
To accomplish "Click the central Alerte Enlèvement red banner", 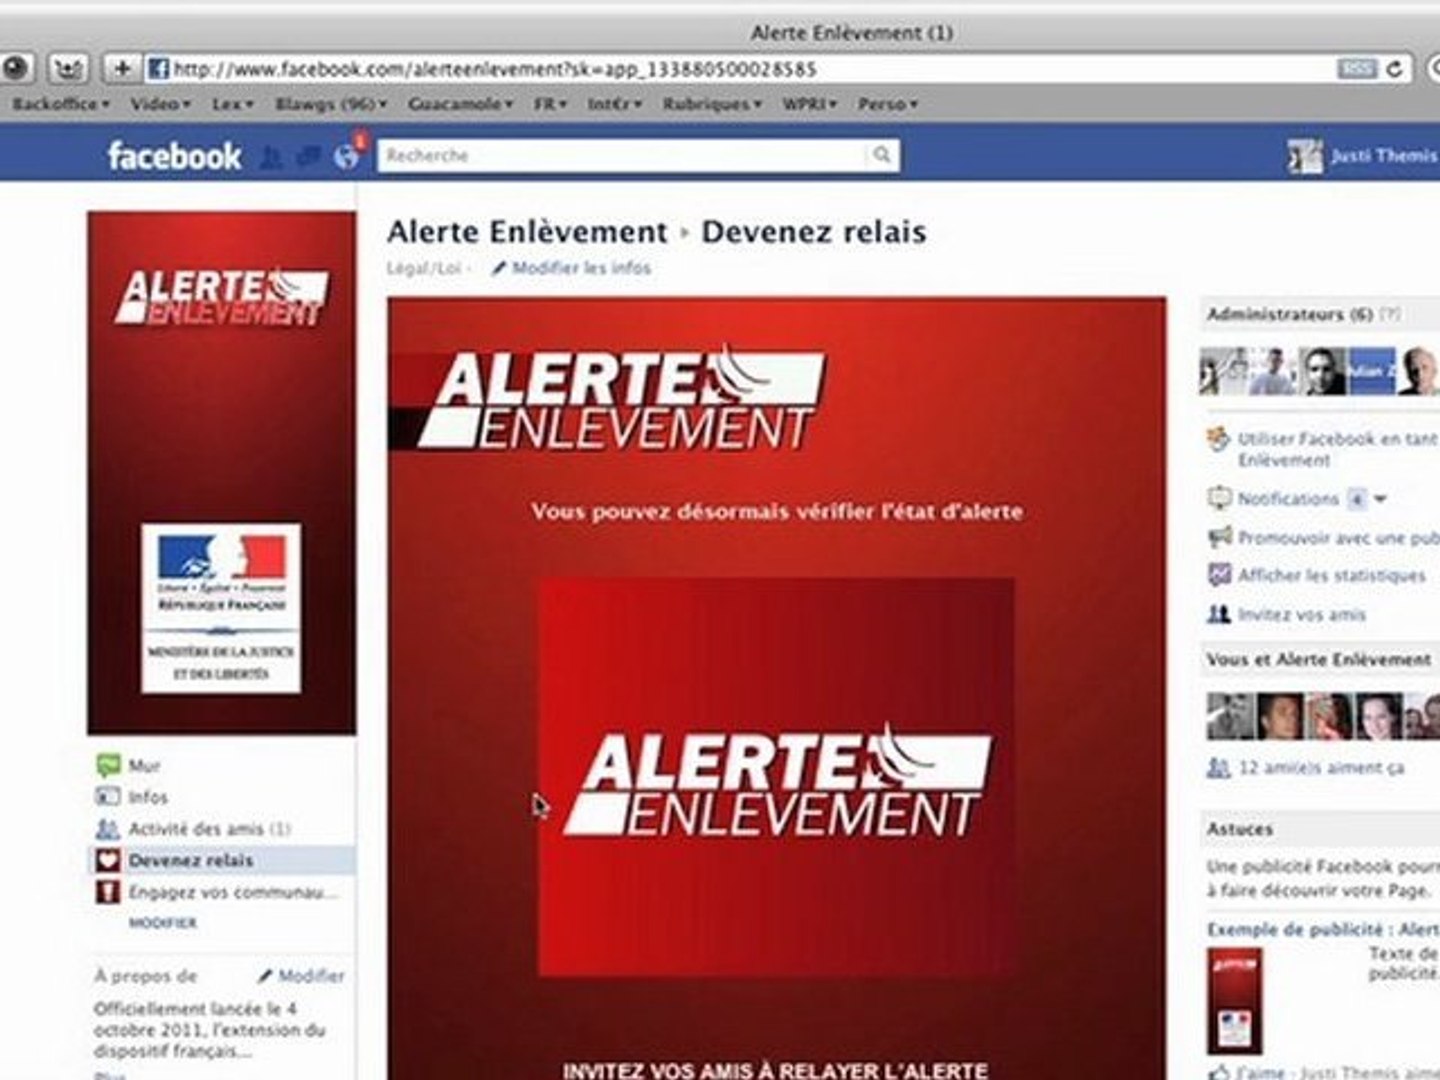I will [777, 777].
